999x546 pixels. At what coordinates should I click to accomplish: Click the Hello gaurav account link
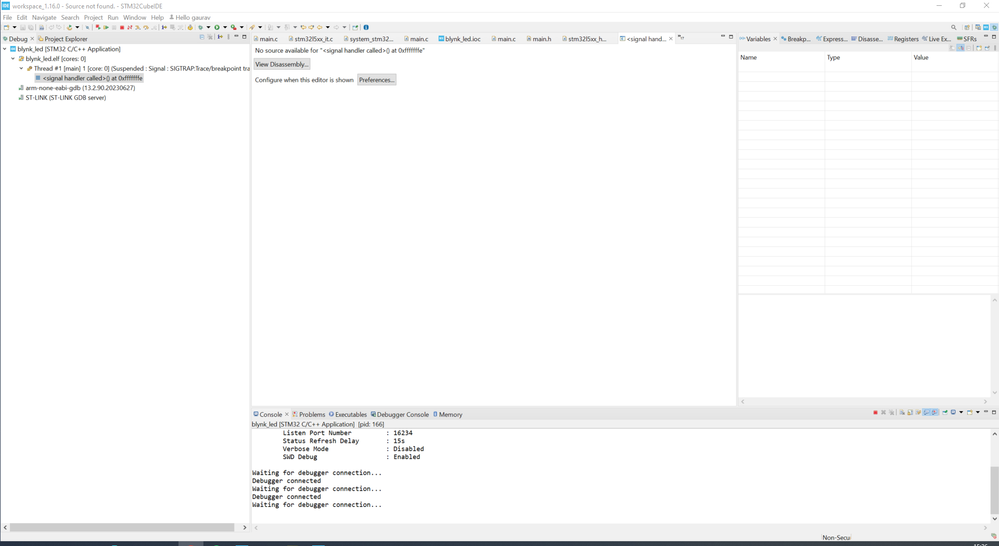189,17
